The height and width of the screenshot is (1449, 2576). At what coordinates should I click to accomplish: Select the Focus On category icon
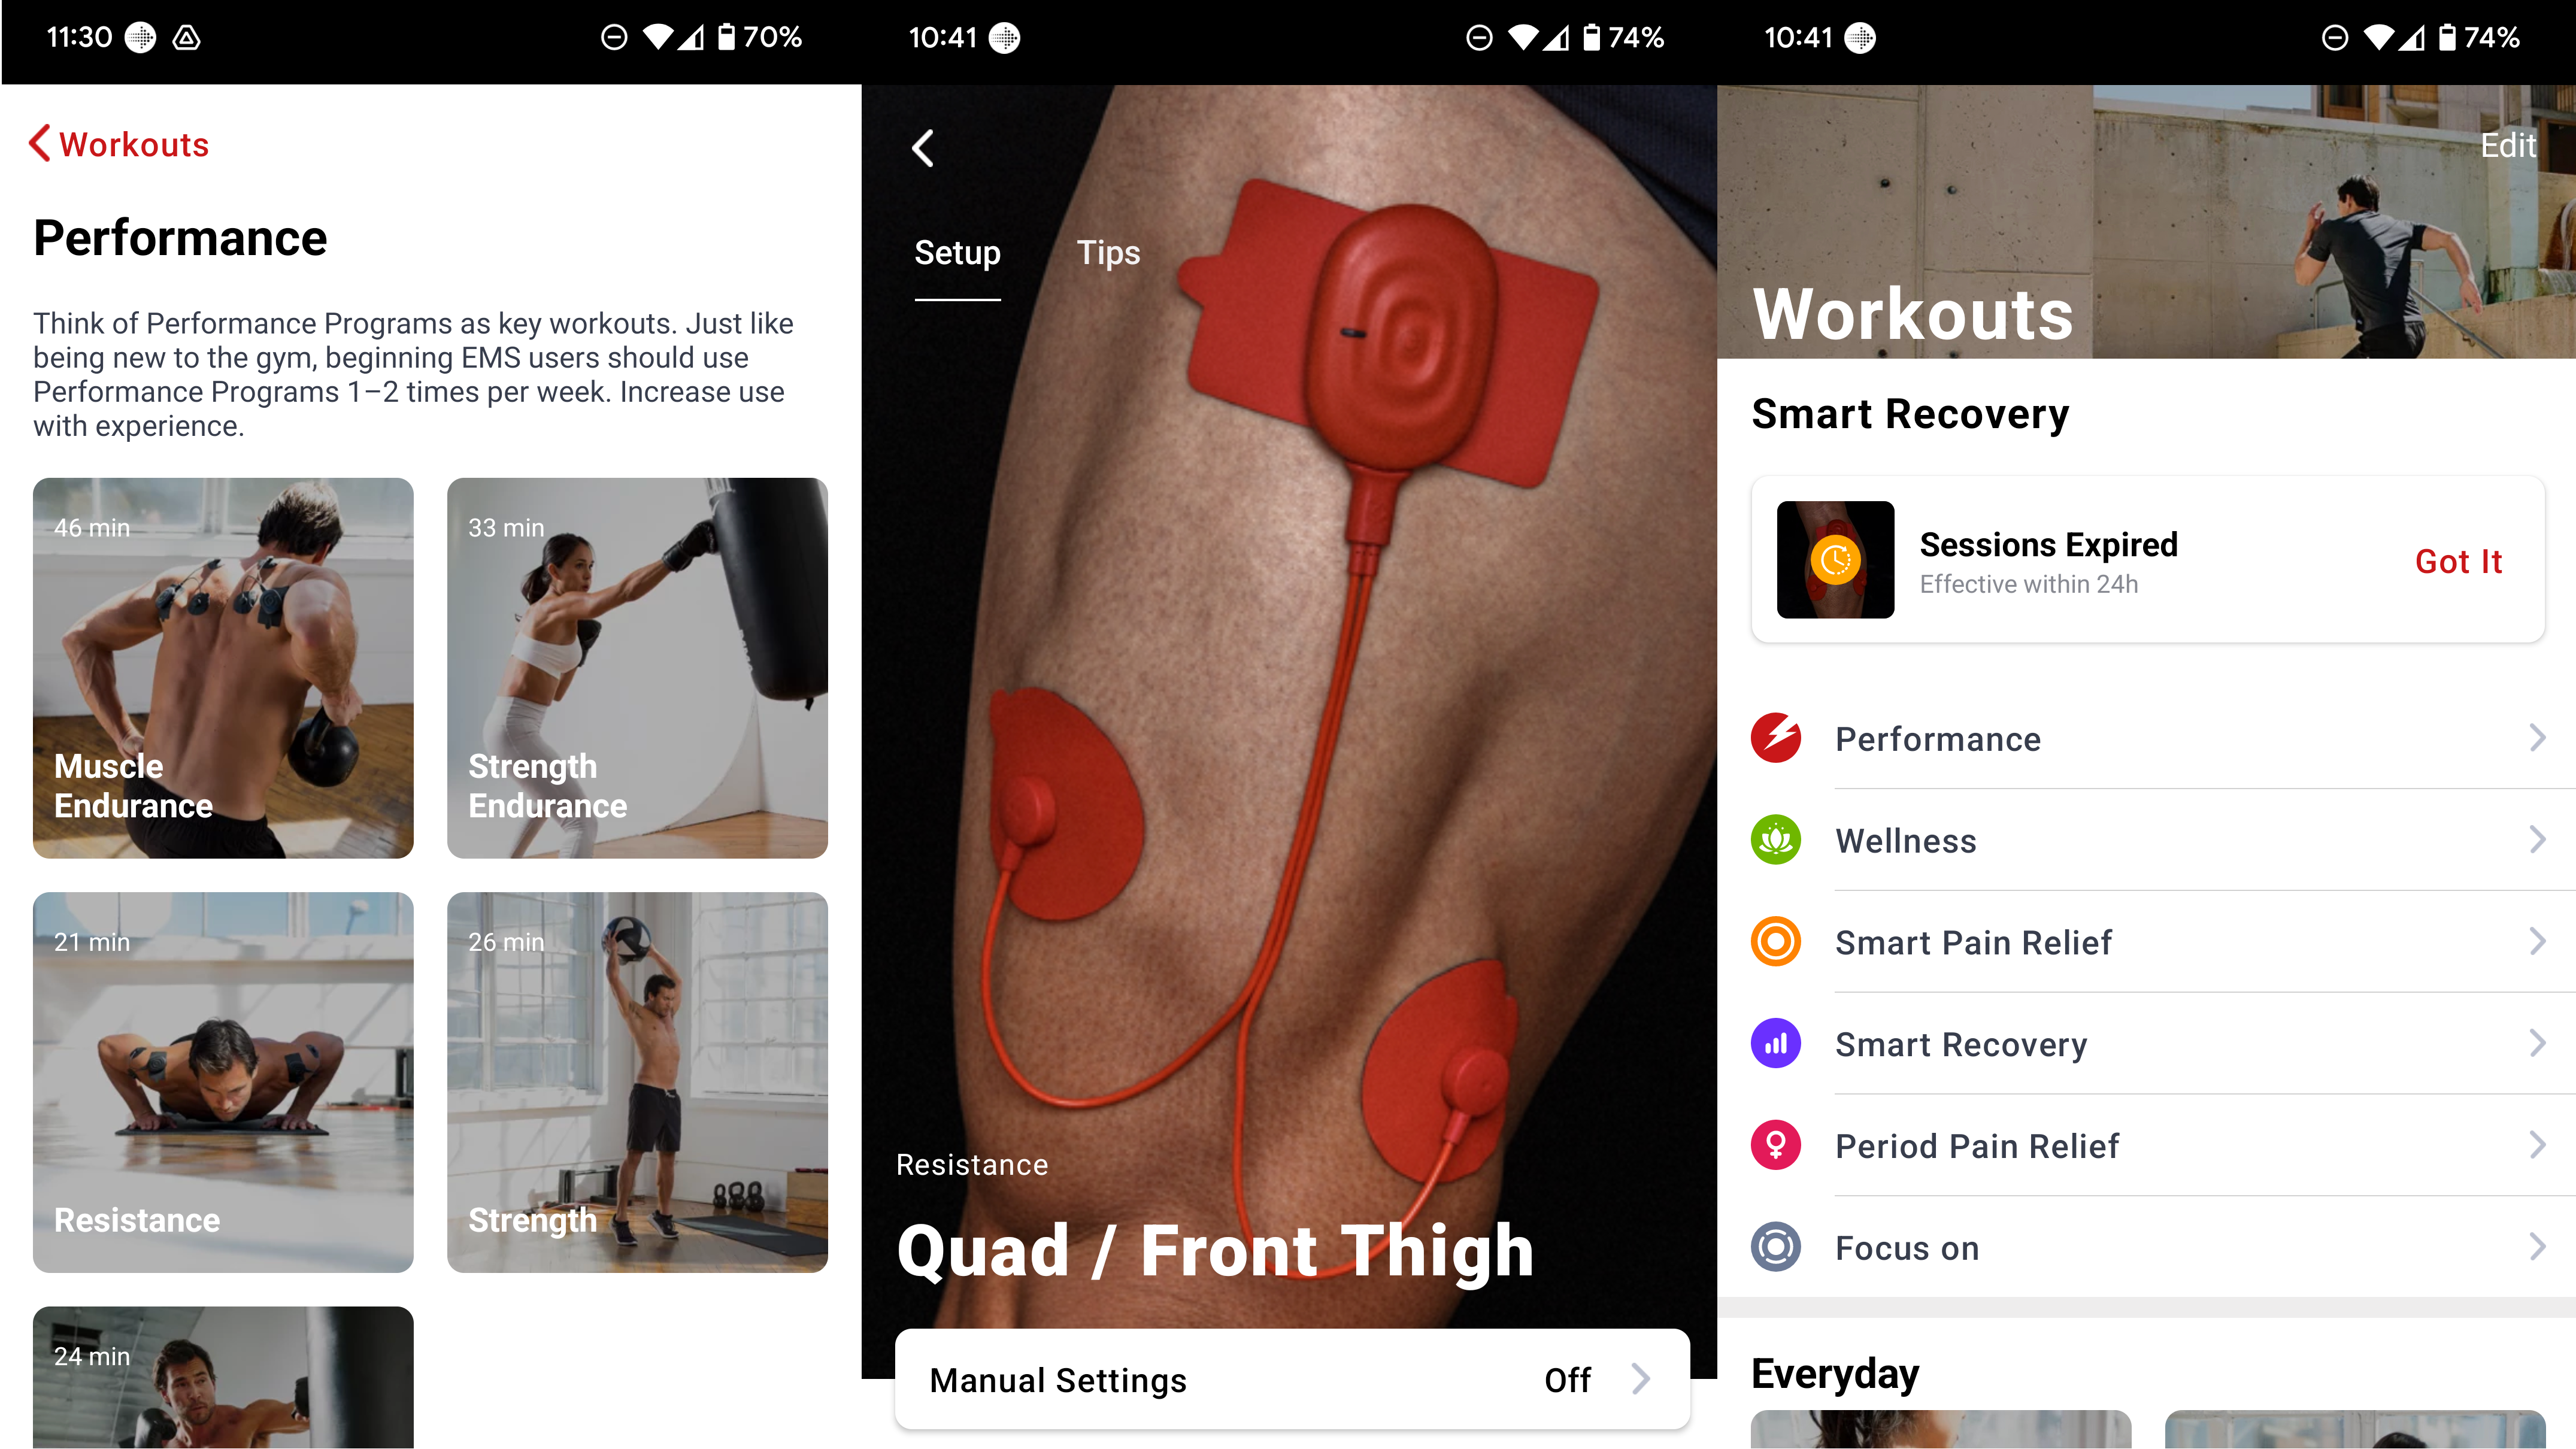1775,1247
